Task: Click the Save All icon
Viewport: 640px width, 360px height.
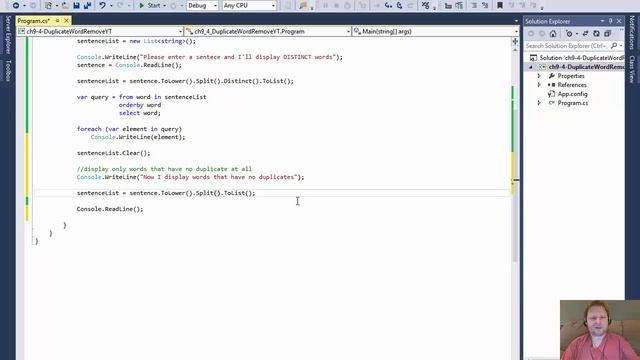Action: click(x=87, y=6)
